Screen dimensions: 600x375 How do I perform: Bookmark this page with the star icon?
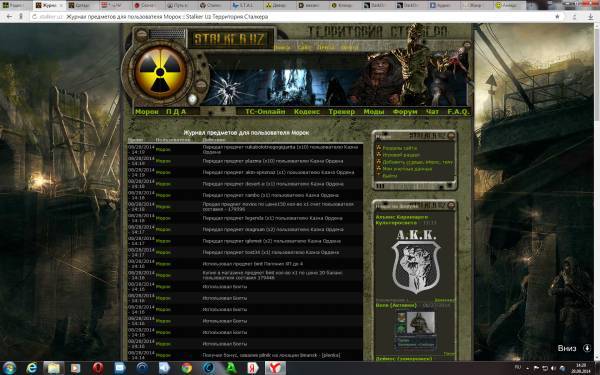pyautogui.click(x=557, y=16)
